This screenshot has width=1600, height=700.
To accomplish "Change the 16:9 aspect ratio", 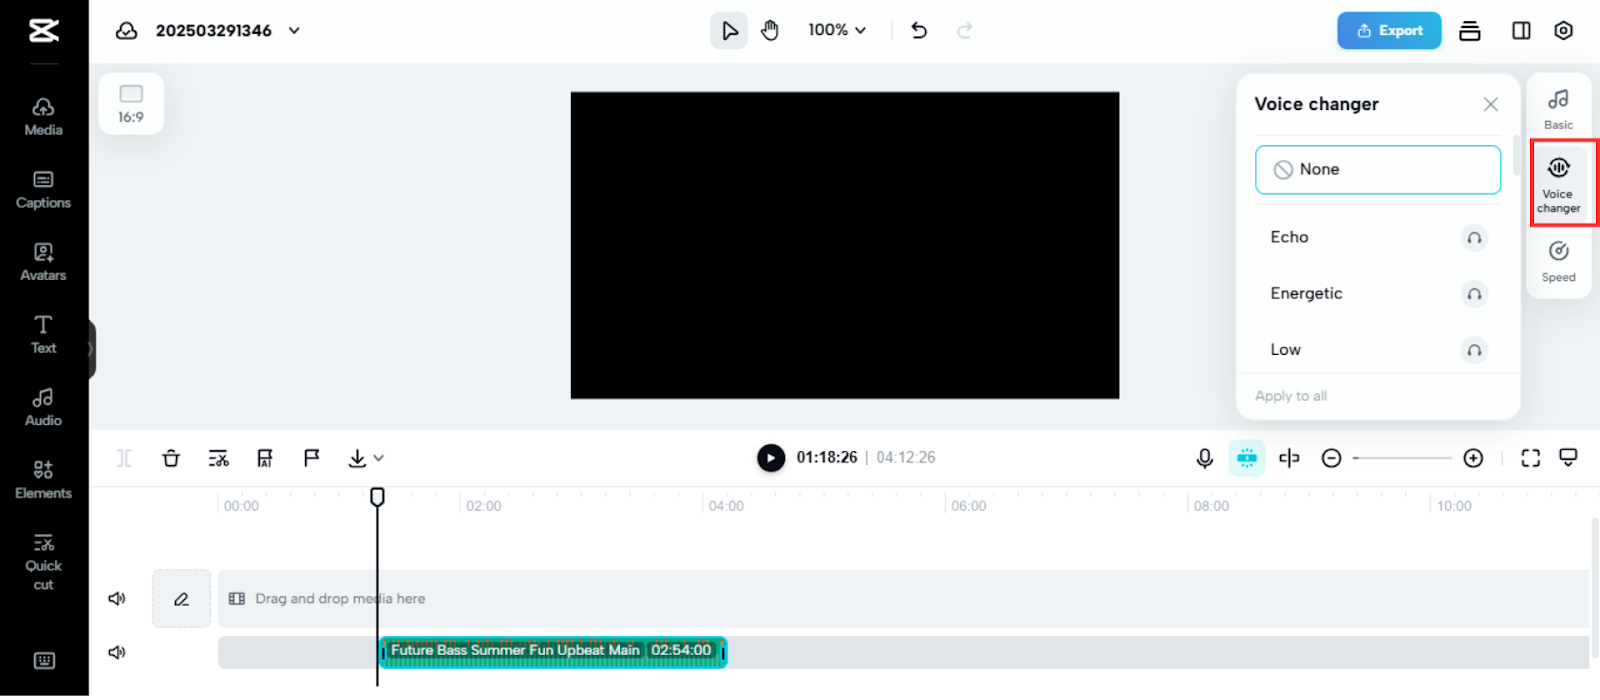I will [131, 103].
